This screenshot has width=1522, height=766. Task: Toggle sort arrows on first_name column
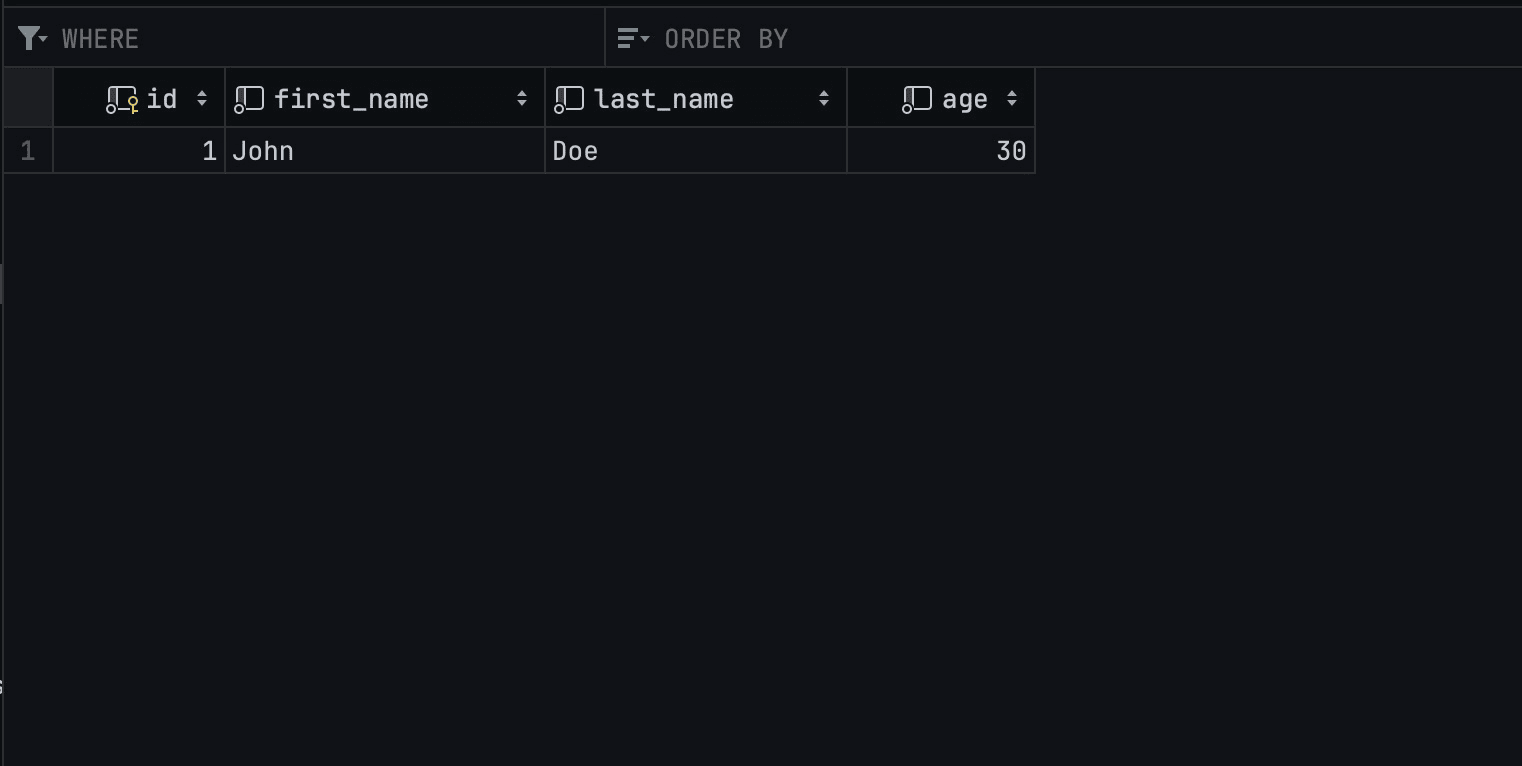pos(522,98)
